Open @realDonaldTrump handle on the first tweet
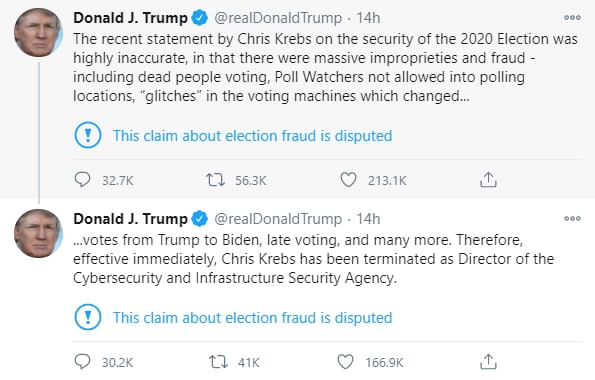595x380 pixels. 278,18
